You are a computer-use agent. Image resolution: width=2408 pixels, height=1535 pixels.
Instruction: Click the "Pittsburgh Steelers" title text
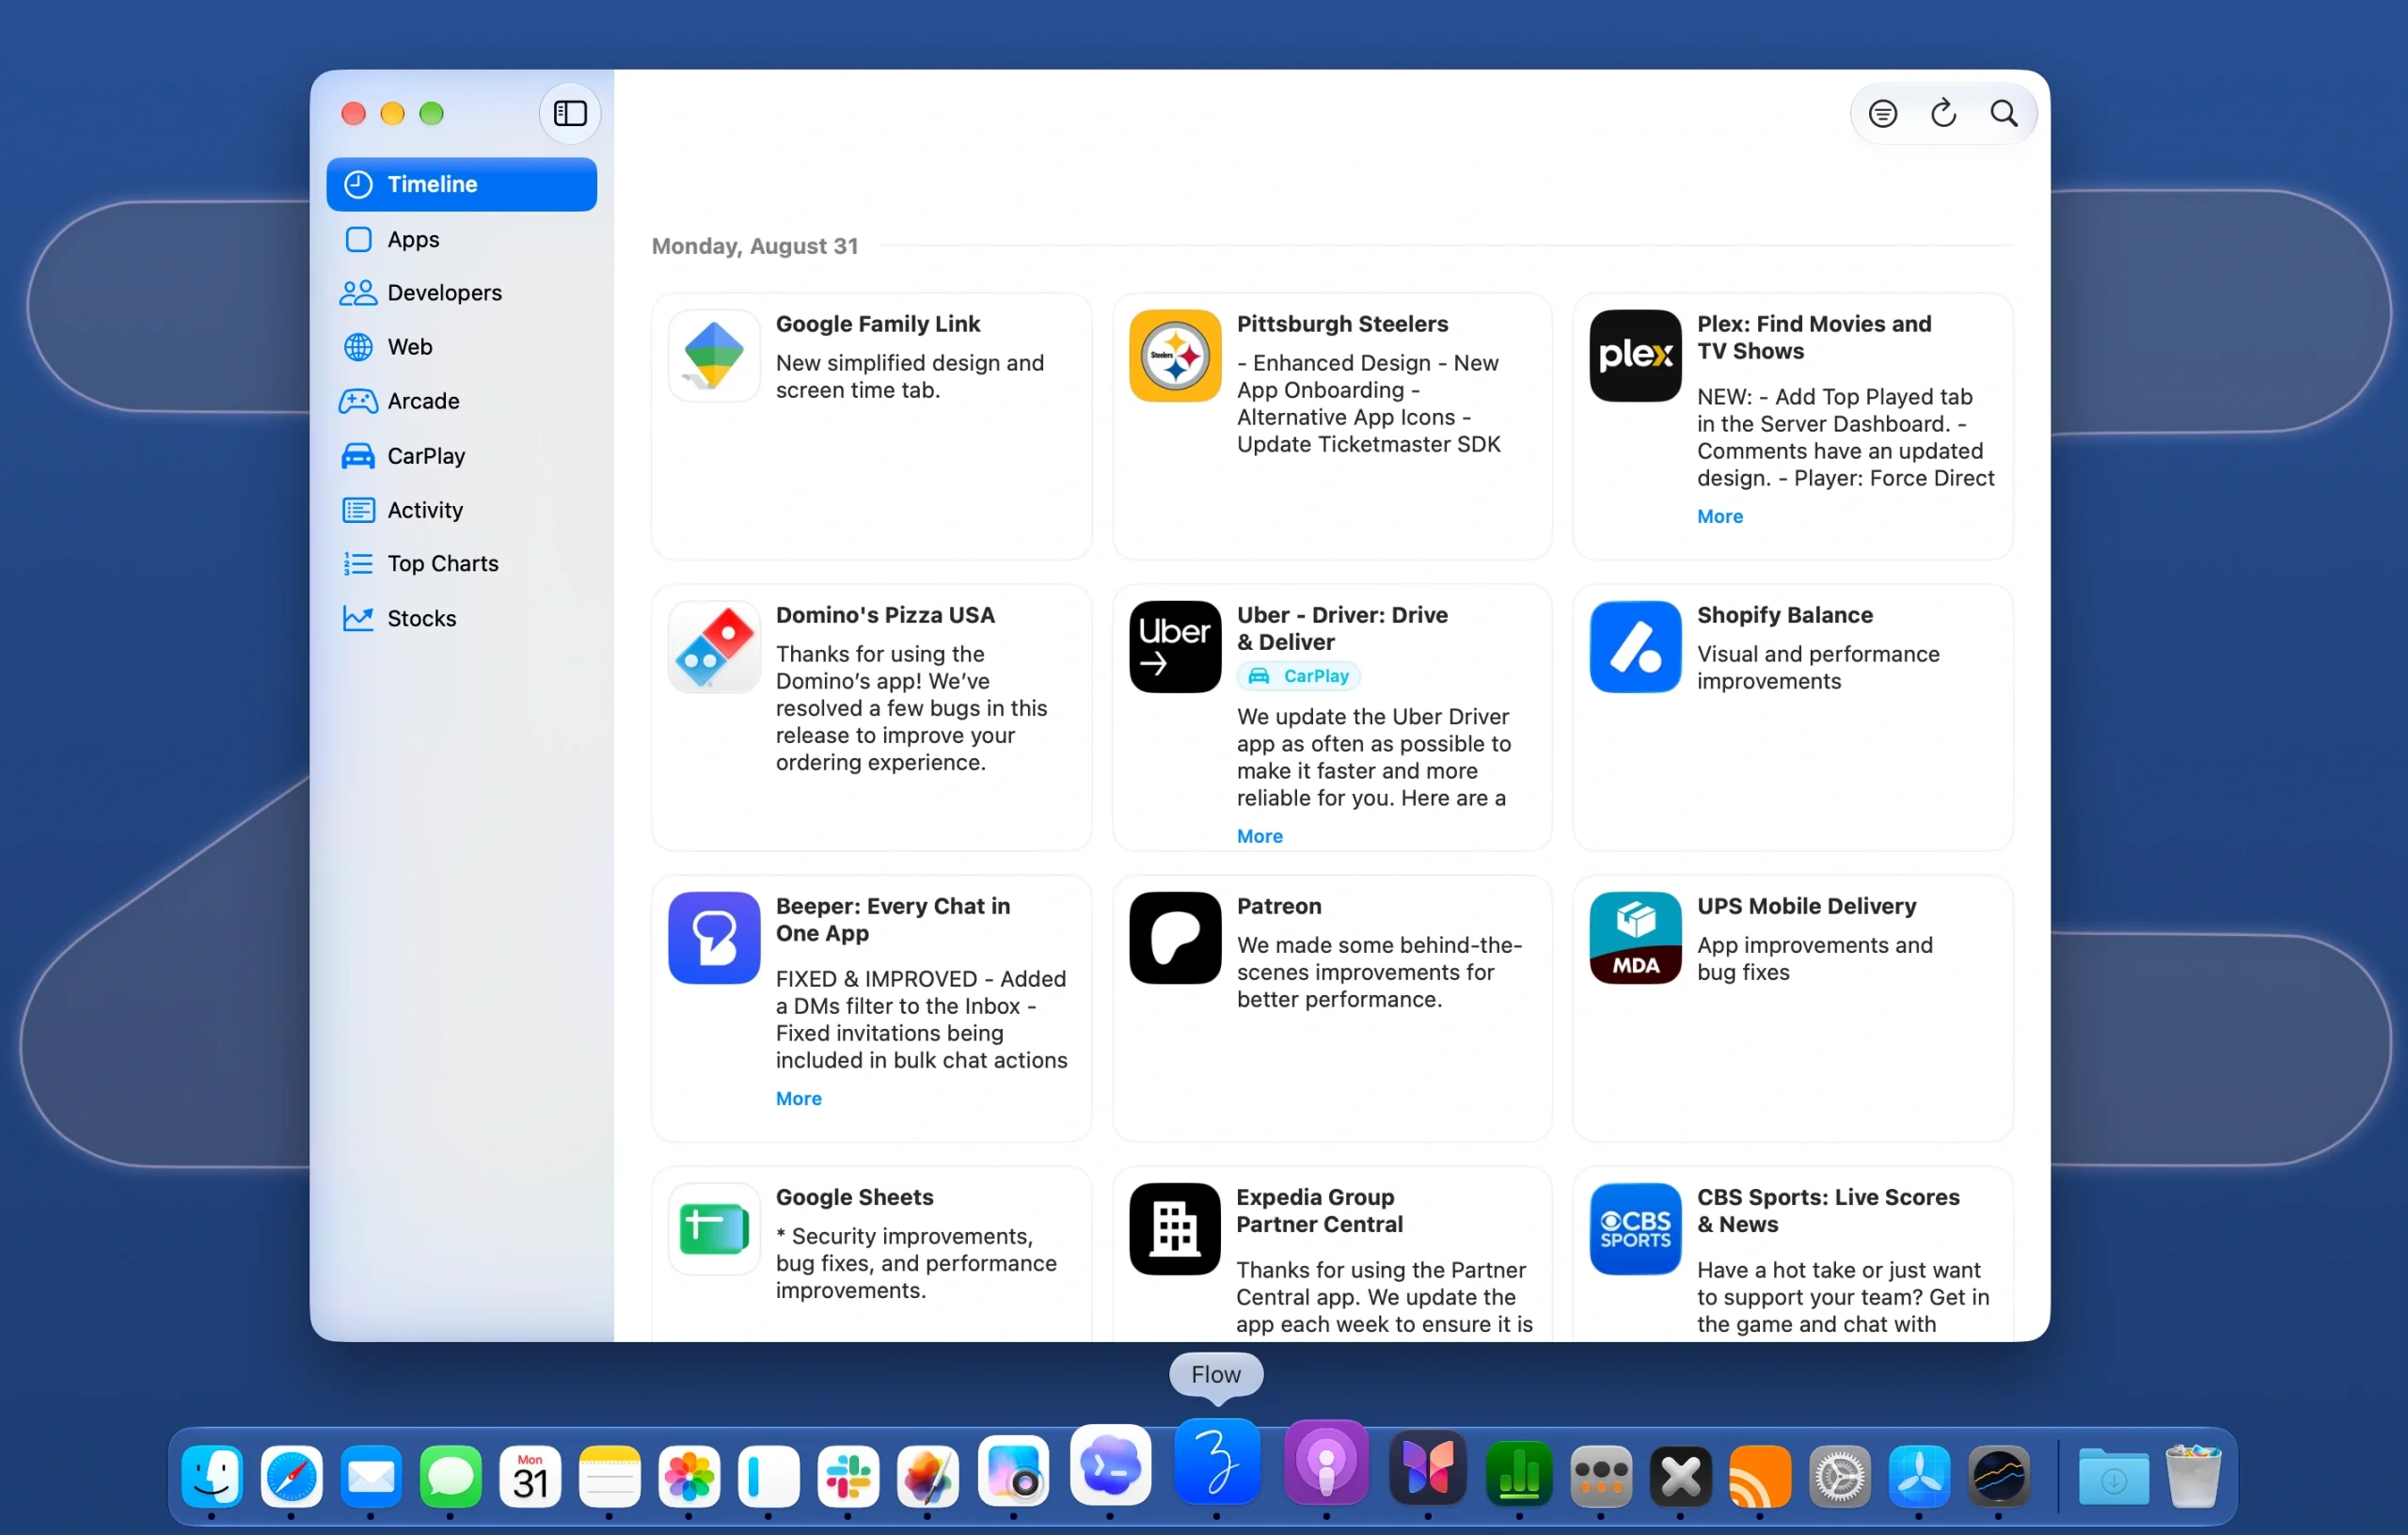click(x=1342, y=324)
